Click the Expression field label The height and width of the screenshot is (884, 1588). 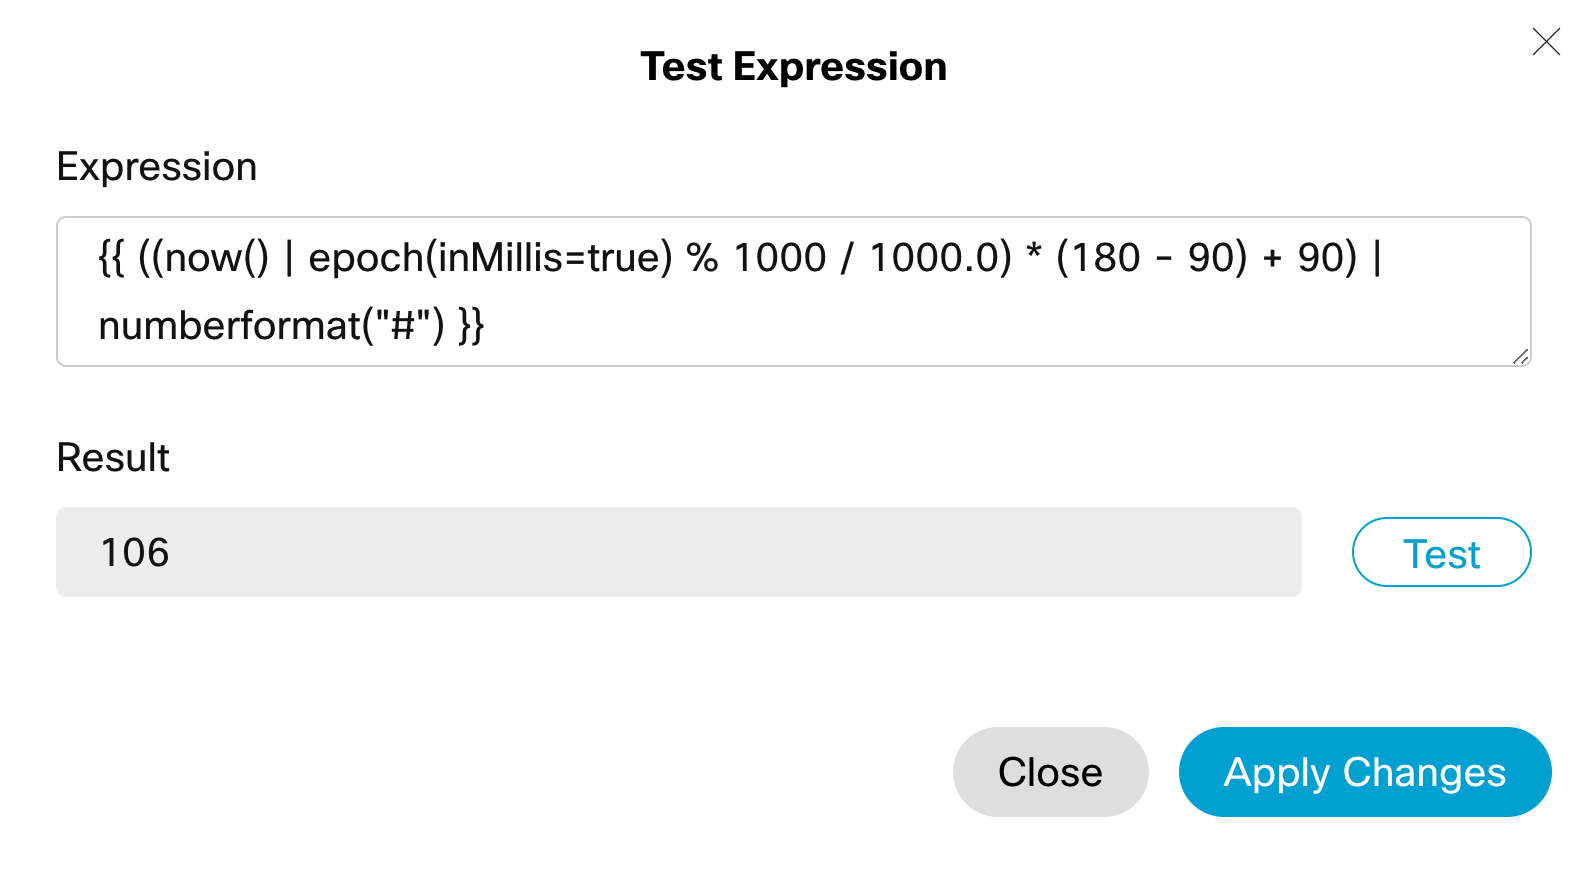point(157,167)
